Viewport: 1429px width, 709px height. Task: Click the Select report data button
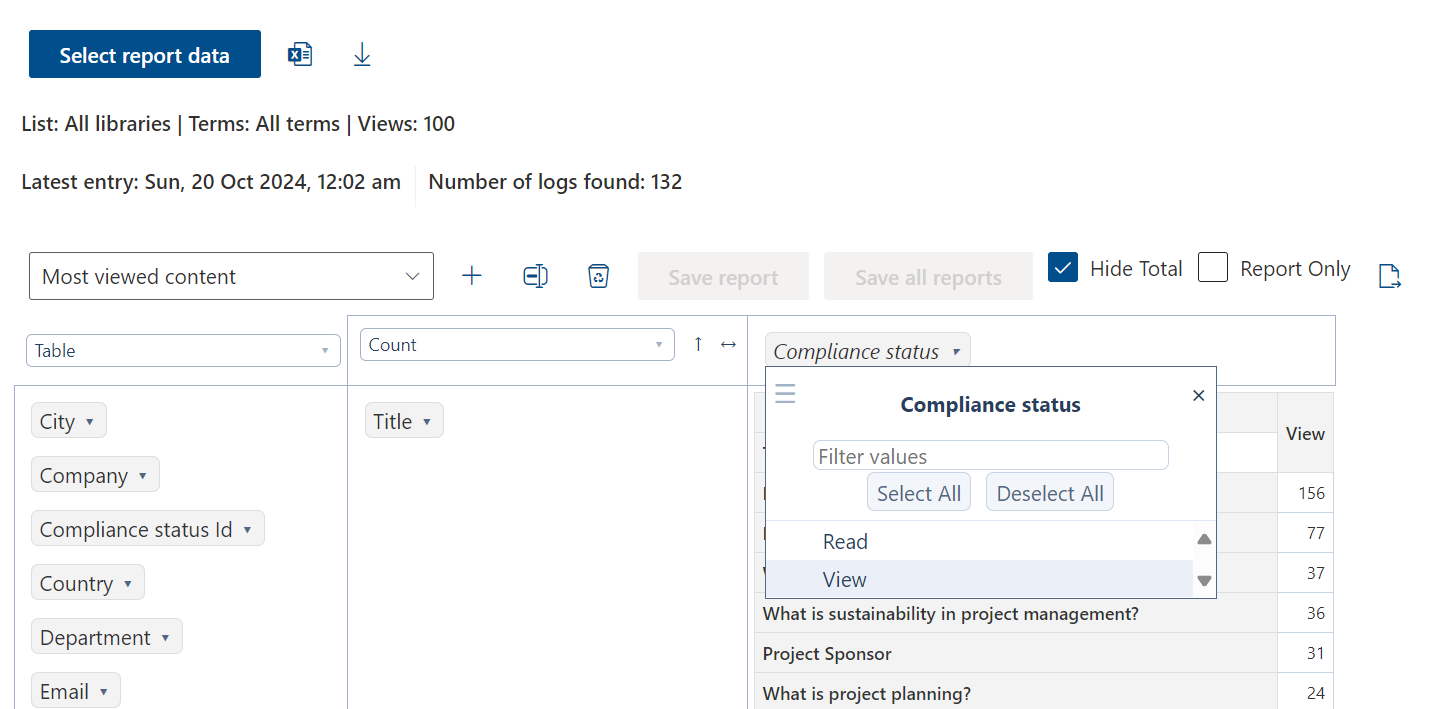(x=145, y=55)
